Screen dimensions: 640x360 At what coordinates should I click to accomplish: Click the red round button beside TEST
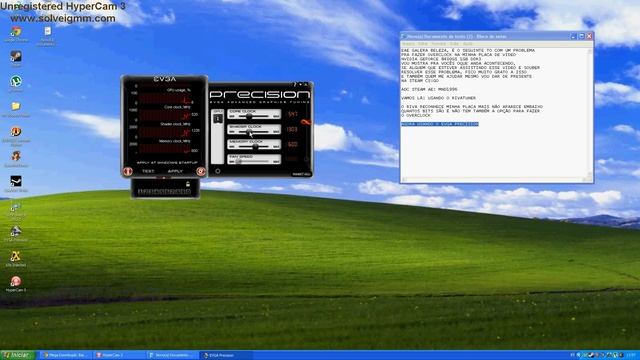(128, 171)
